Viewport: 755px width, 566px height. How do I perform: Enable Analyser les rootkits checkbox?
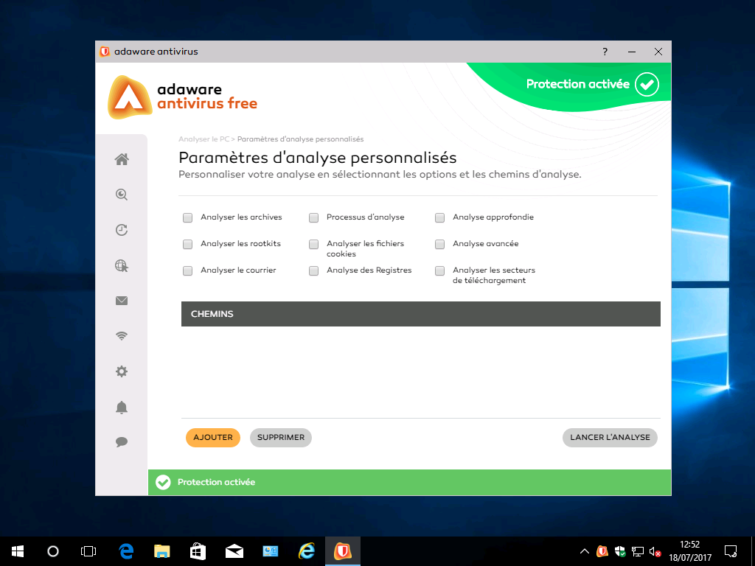pos(188,244)
